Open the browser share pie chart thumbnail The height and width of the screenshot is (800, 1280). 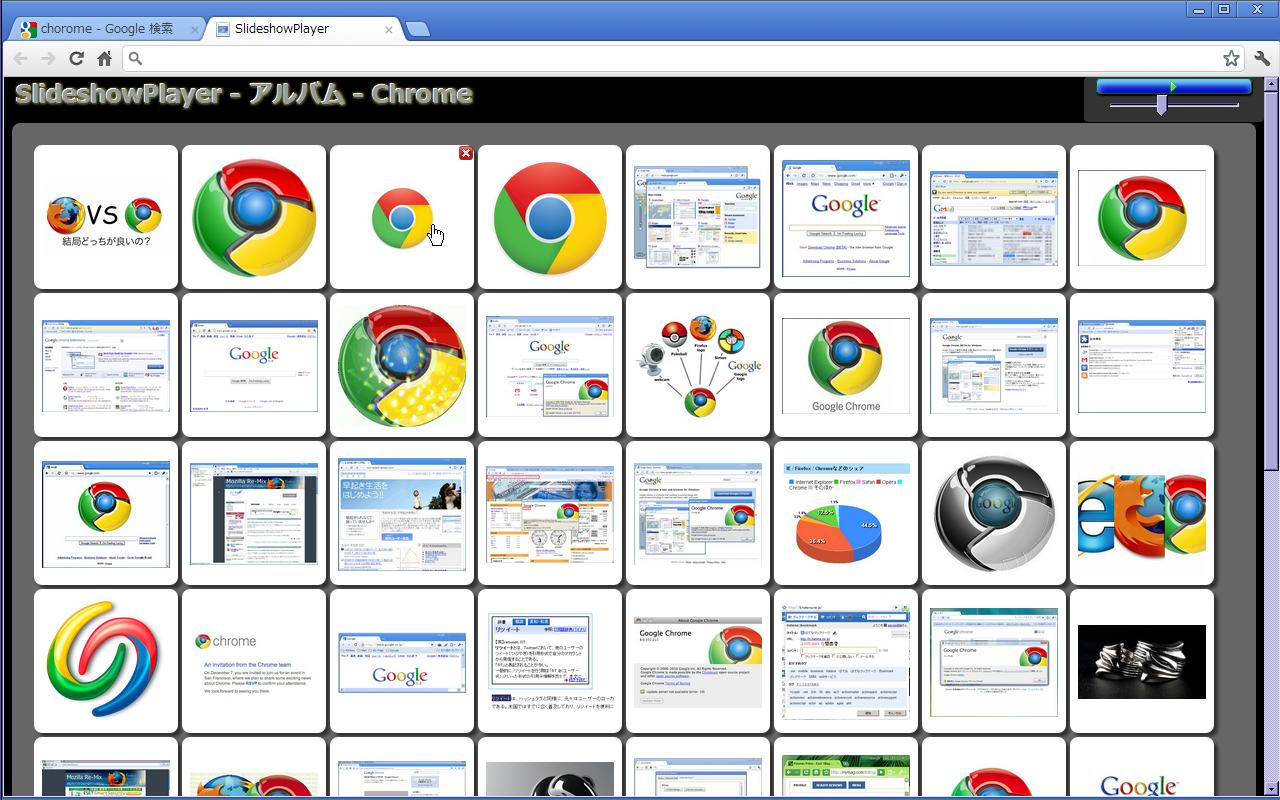click(846, 513)
